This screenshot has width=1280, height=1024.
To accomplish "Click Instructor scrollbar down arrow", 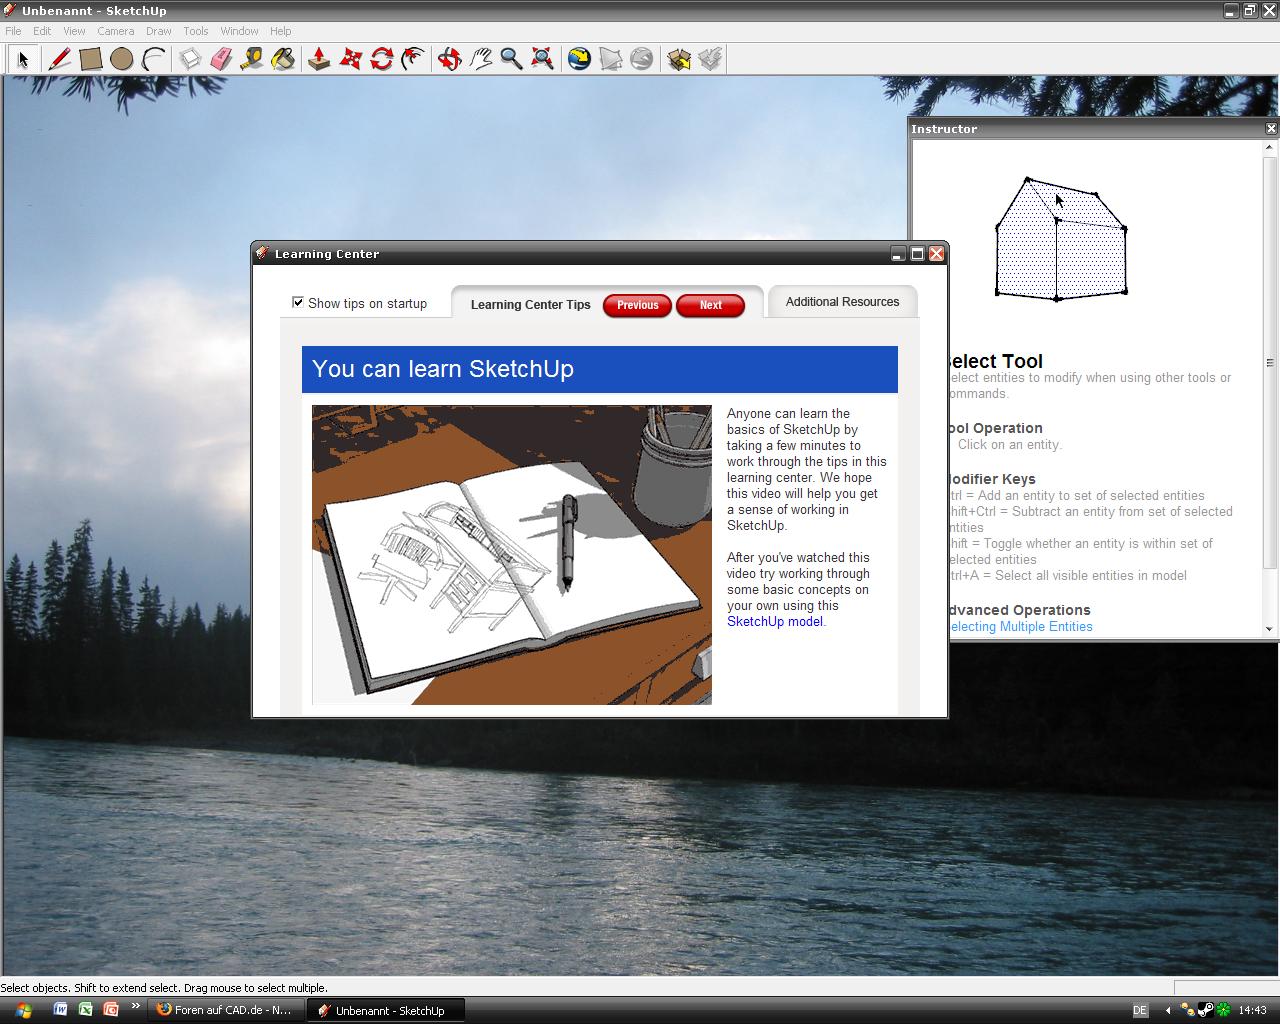I will click(x=1270, y=629).
